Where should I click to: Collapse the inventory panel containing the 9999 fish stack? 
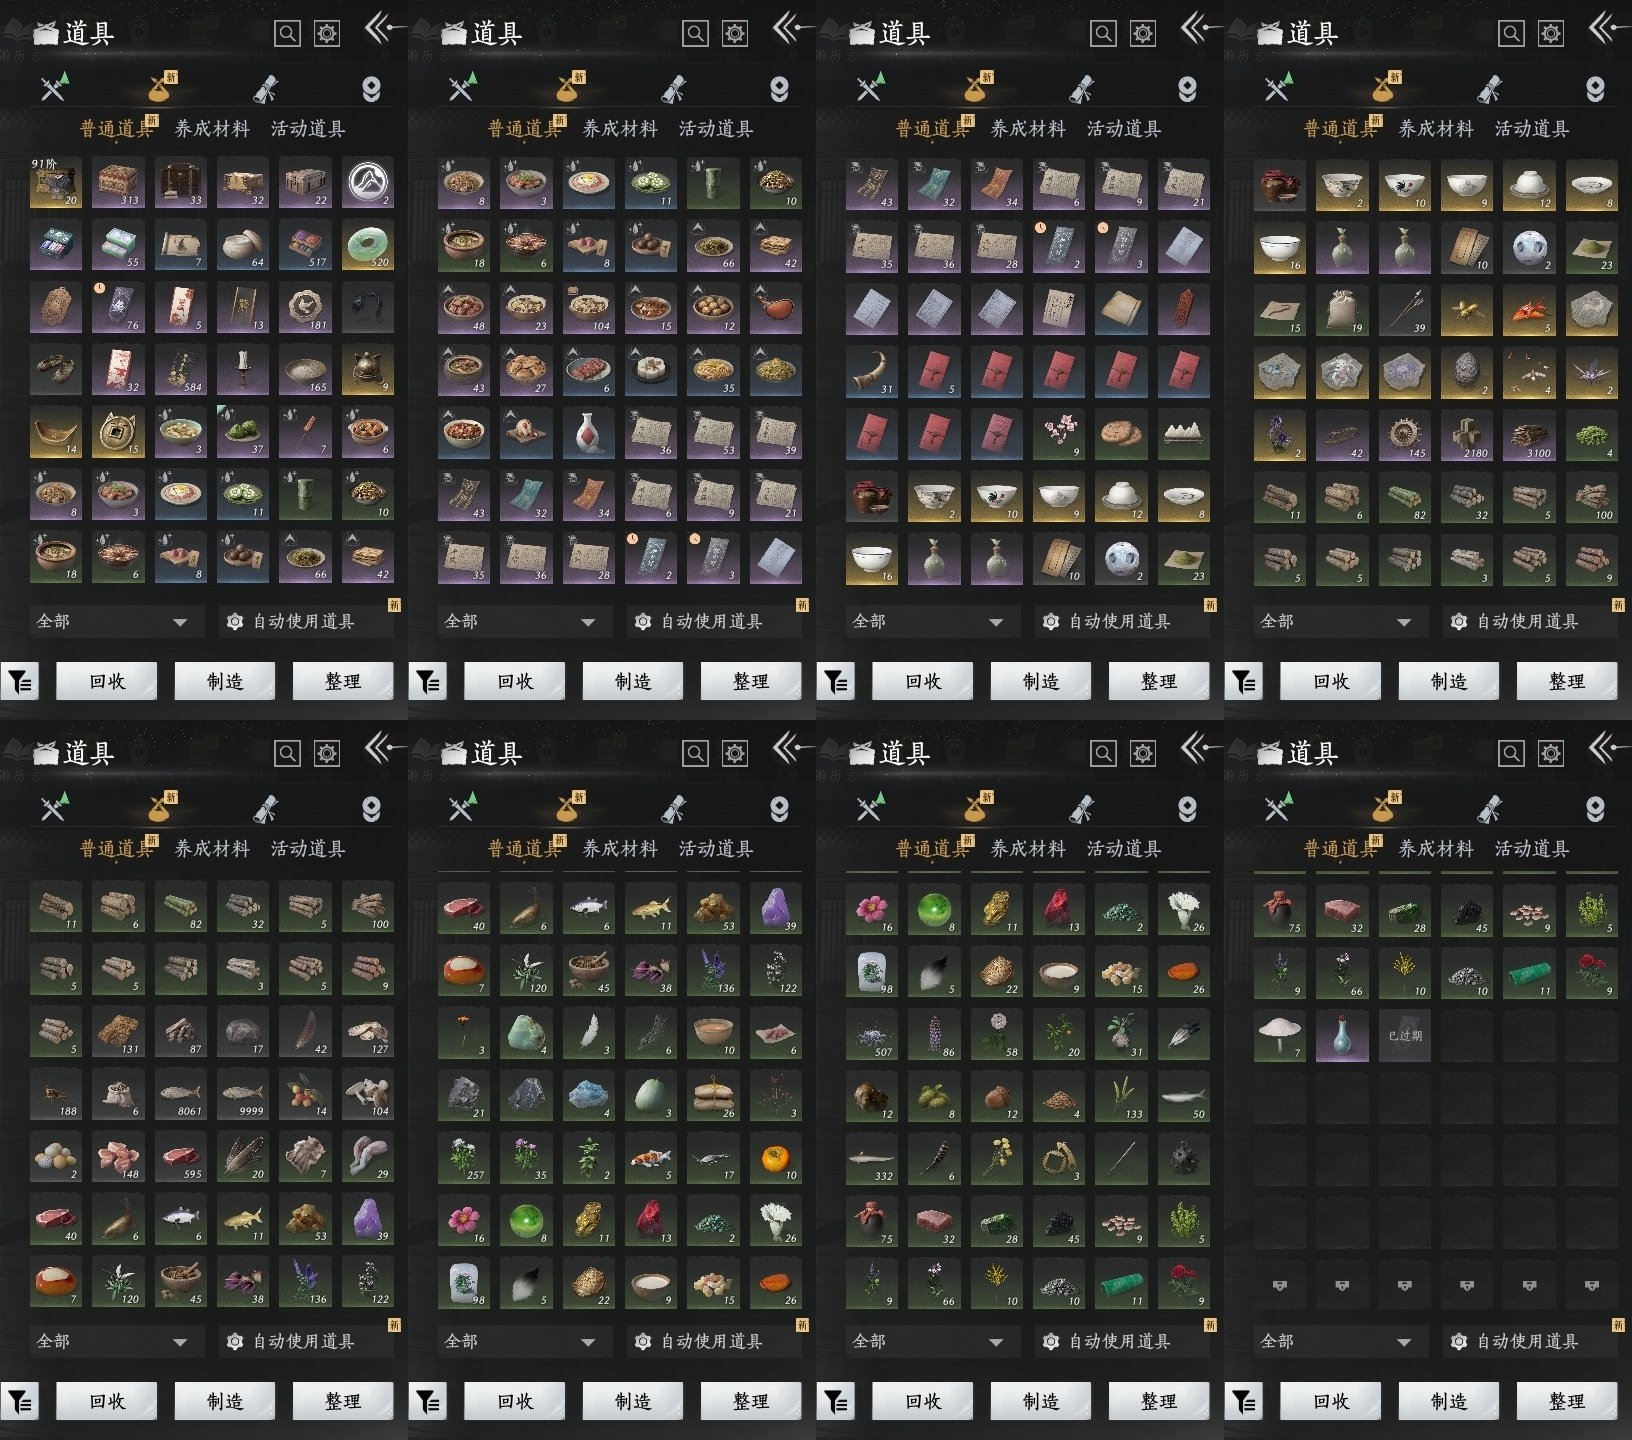tap(382, 748)
